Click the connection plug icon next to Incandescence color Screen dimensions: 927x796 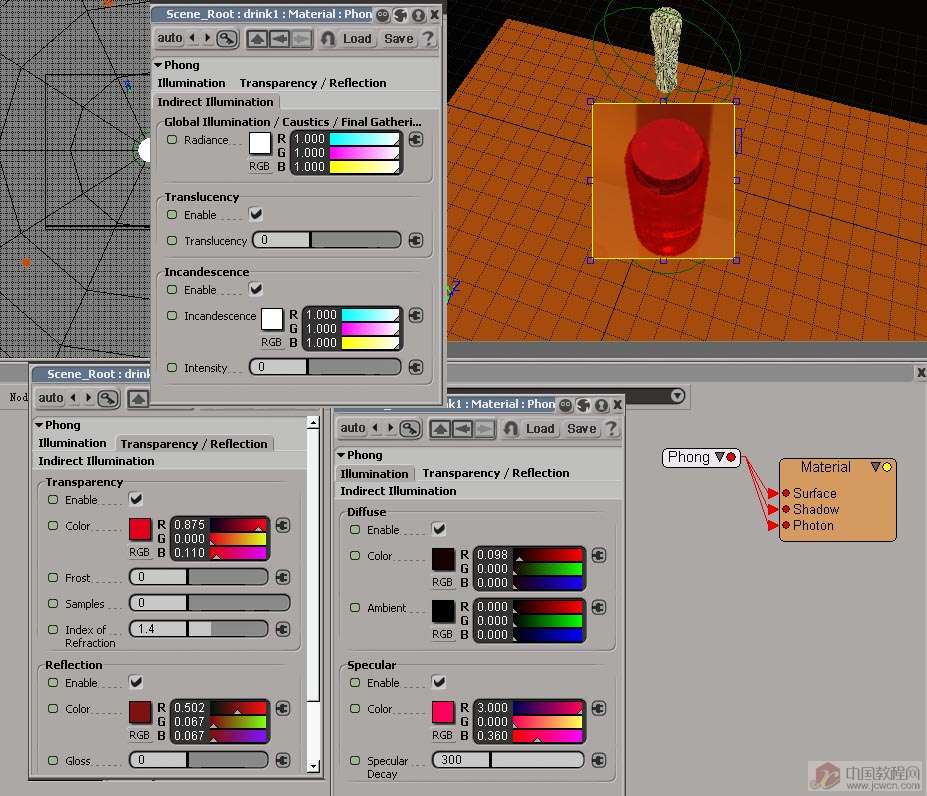tap(416, 315)
